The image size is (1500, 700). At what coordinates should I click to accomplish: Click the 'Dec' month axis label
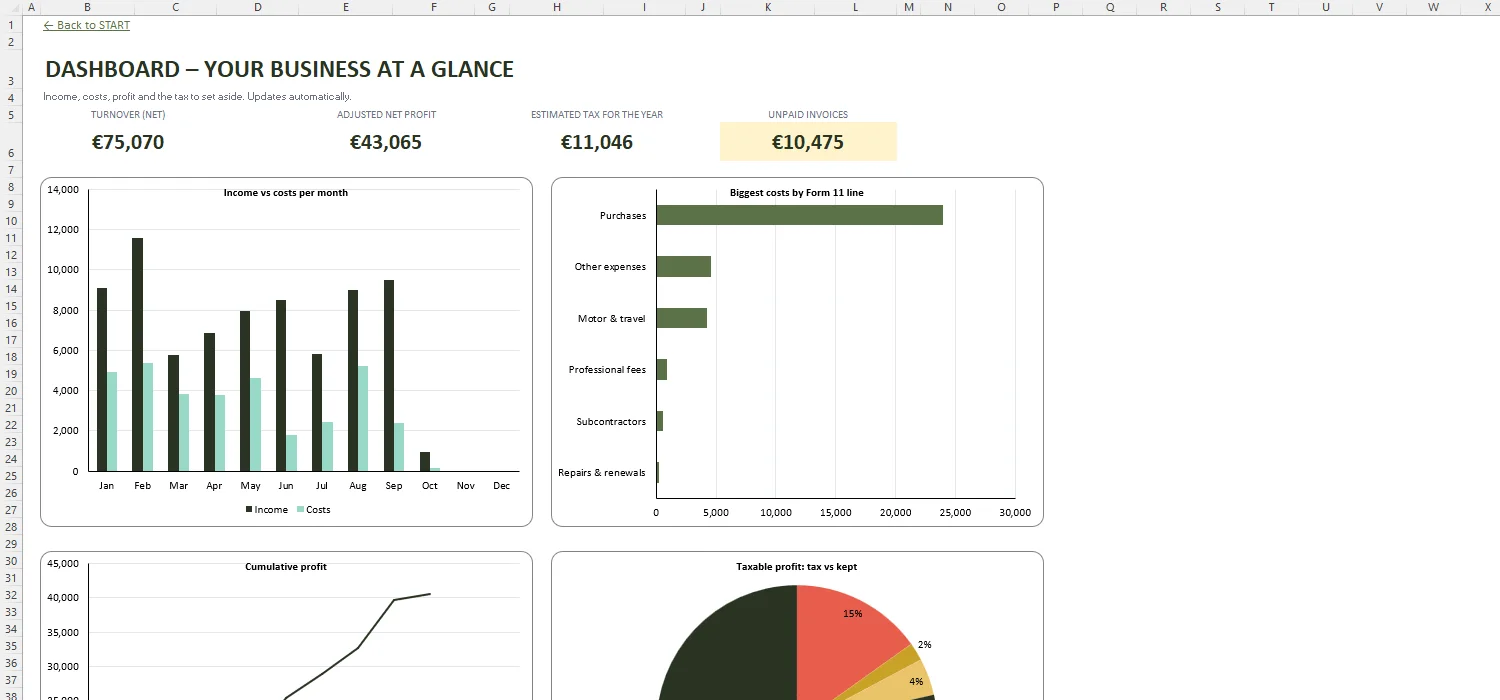pos(501,485)
